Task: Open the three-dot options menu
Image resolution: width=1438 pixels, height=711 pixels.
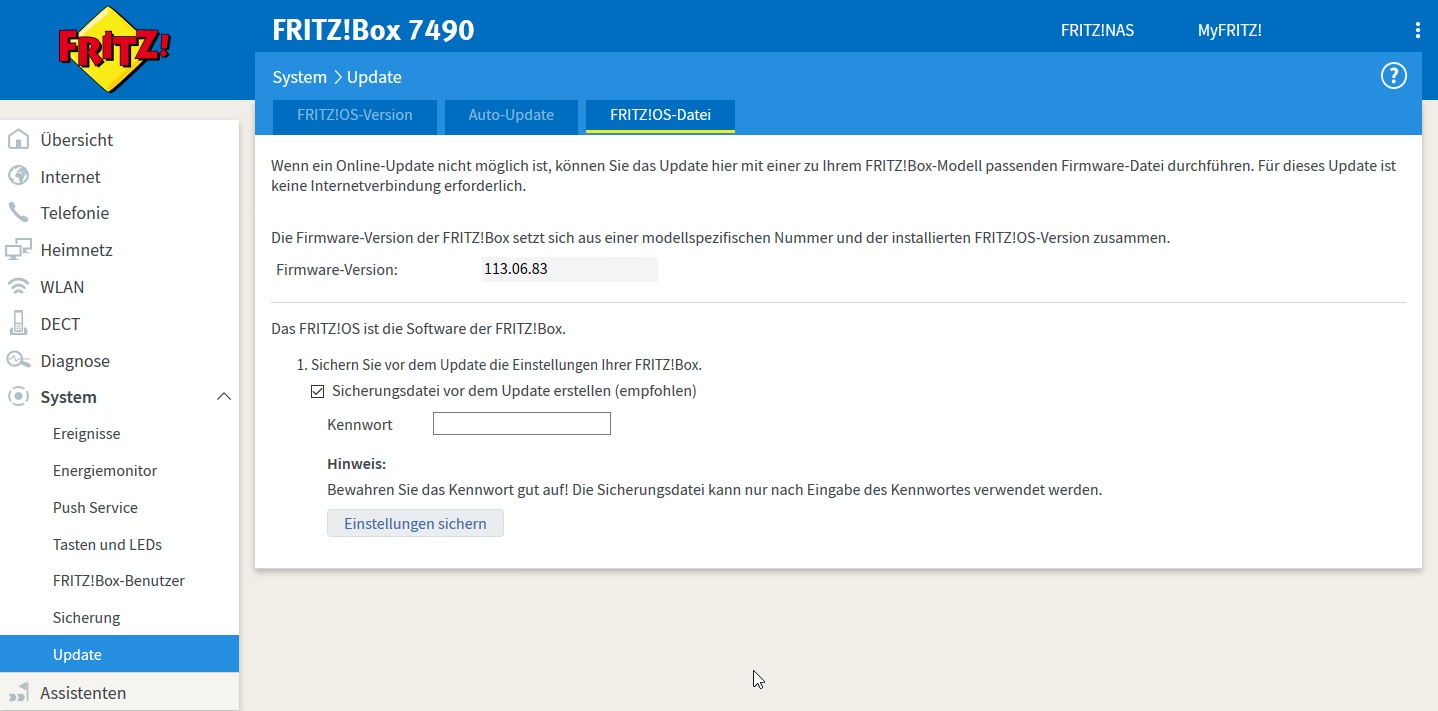Action: tap(1417, 30)
